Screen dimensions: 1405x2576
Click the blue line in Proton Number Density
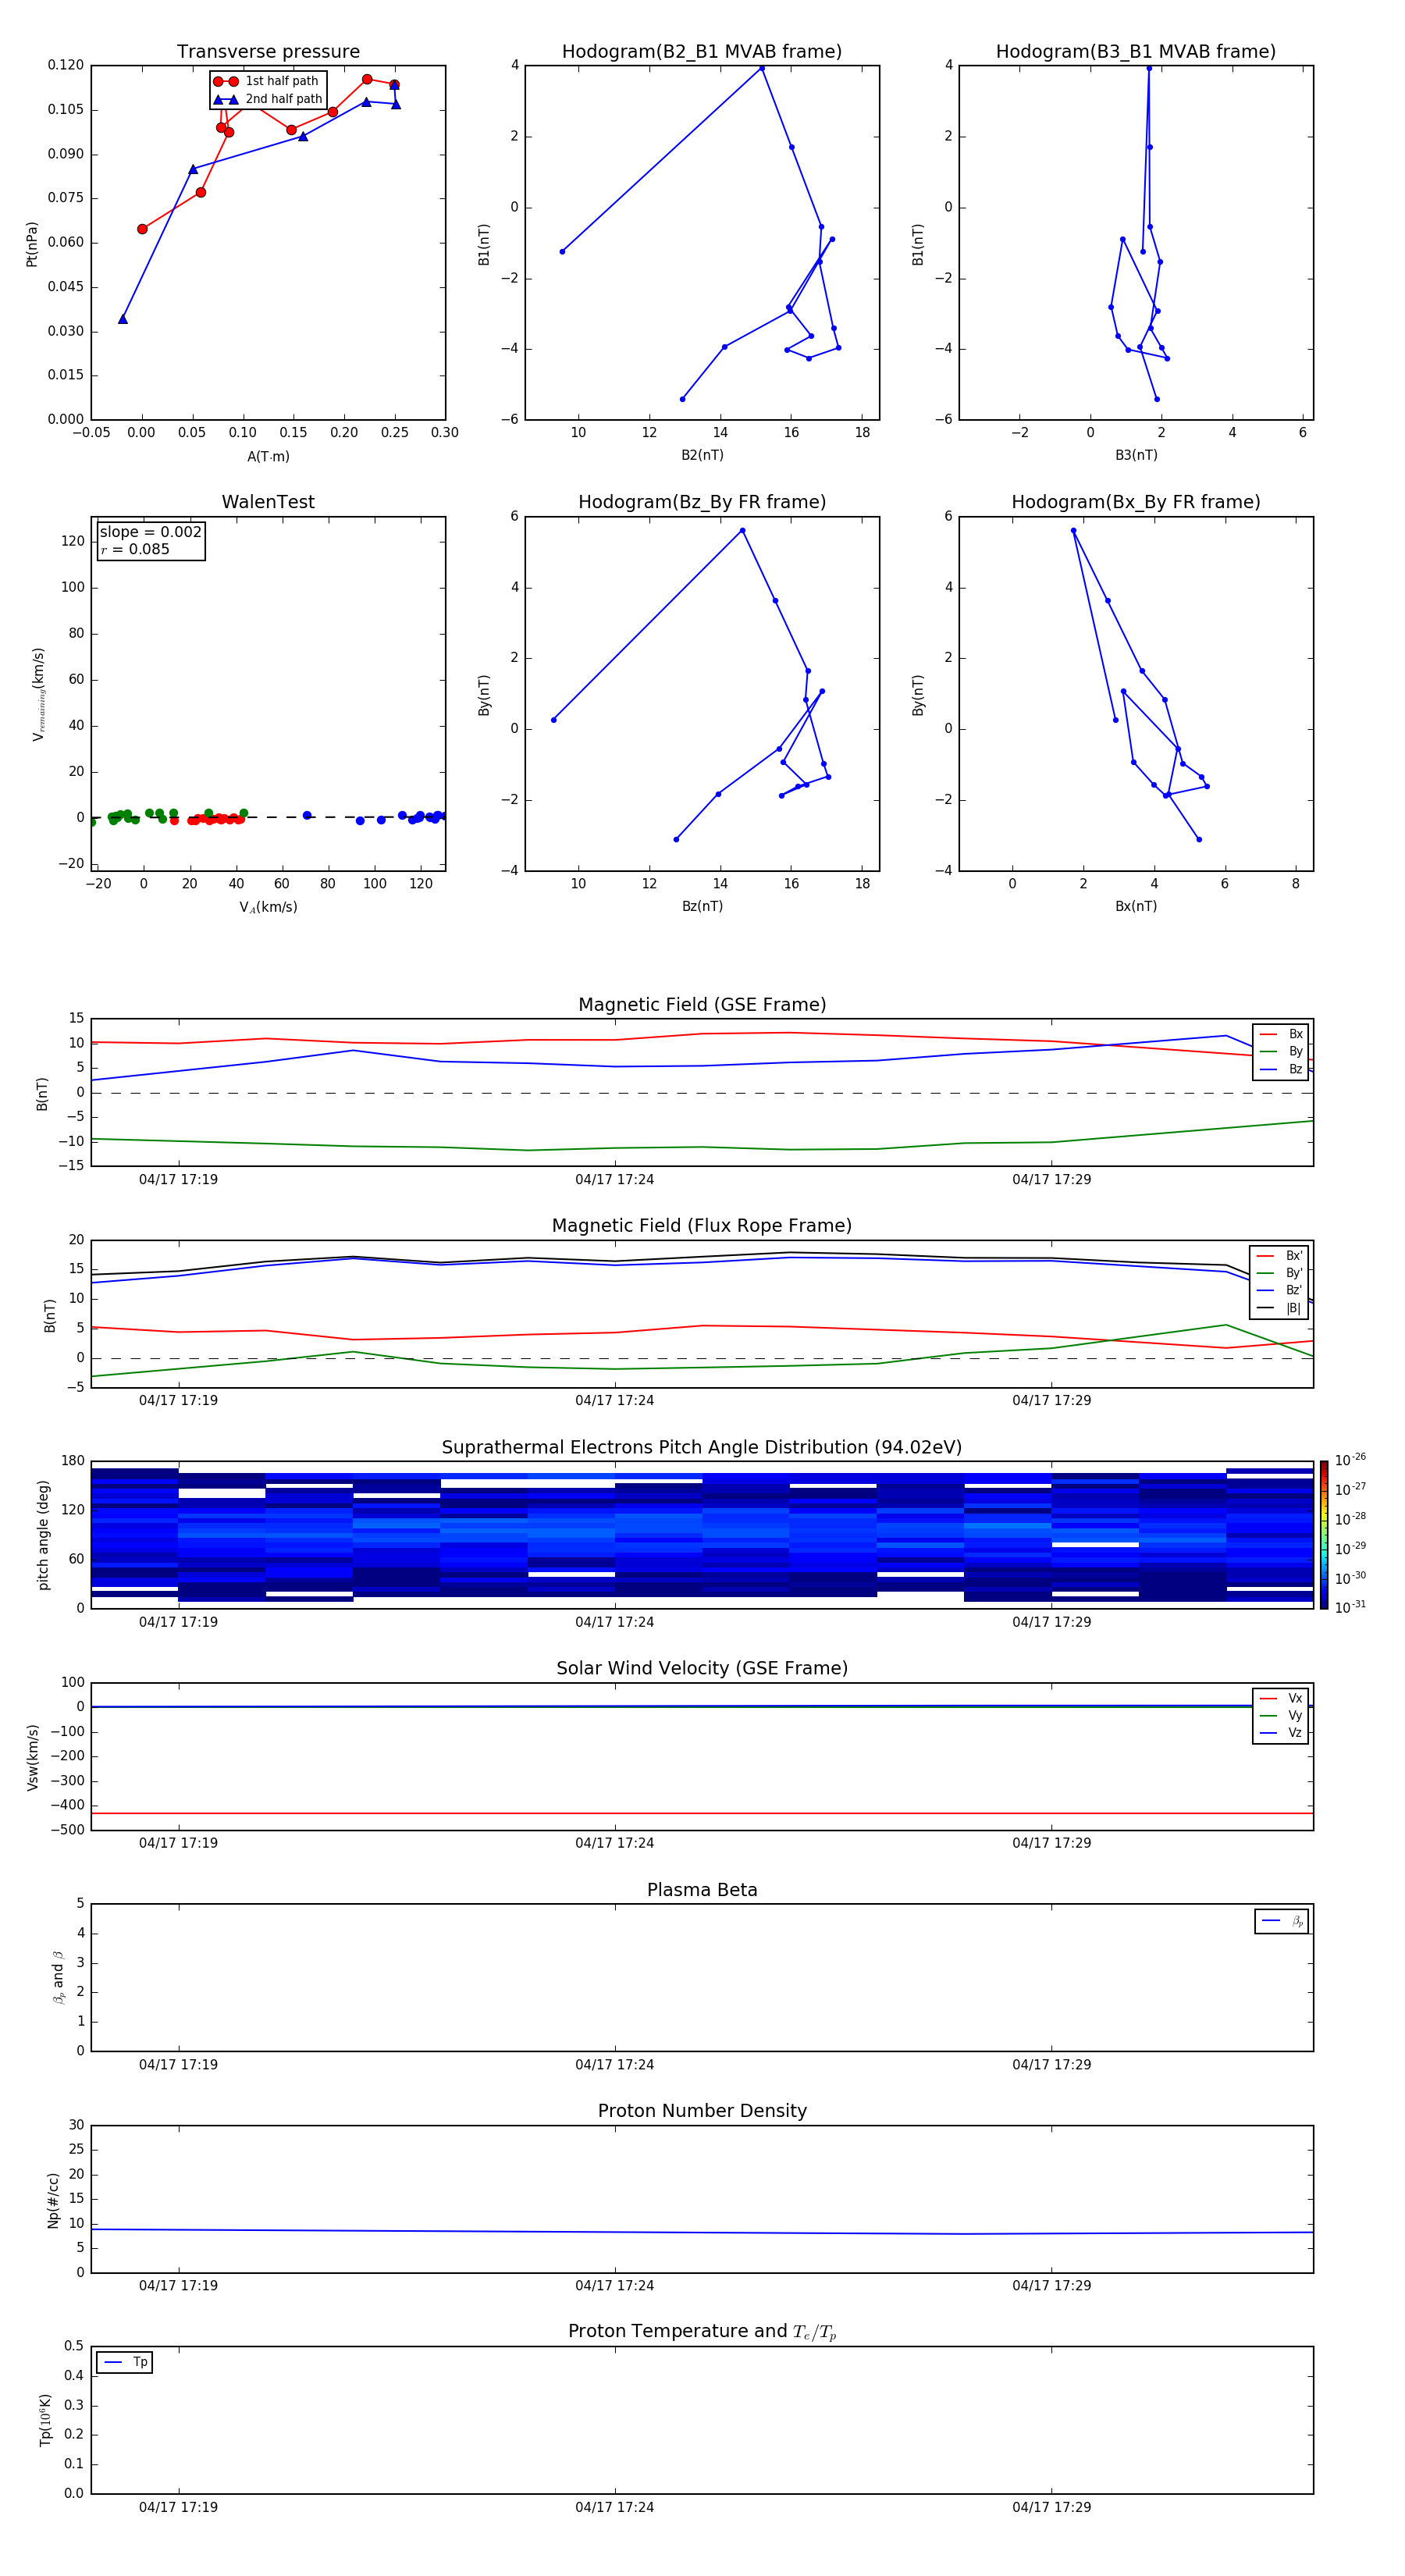[702, 2232]
